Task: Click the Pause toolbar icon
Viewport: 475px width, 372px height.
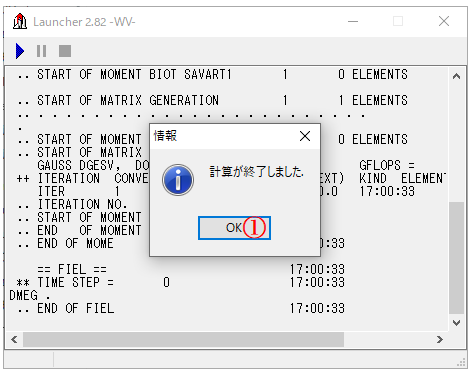Action: point(41,51)
